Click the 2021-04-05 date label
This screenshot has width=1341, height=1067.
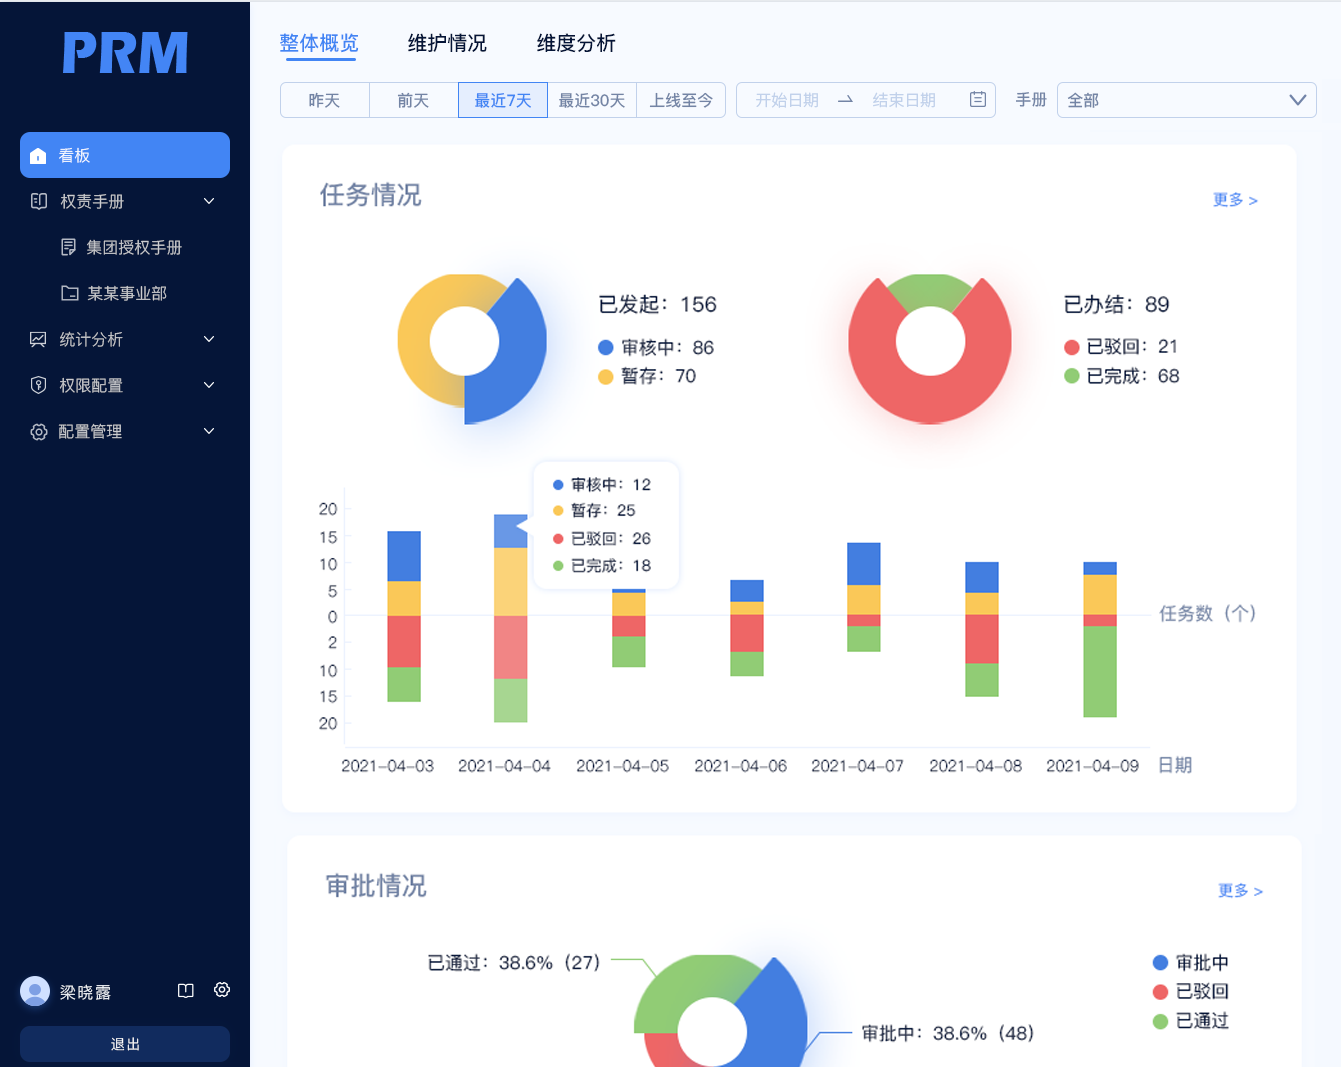tap(622, 766)
